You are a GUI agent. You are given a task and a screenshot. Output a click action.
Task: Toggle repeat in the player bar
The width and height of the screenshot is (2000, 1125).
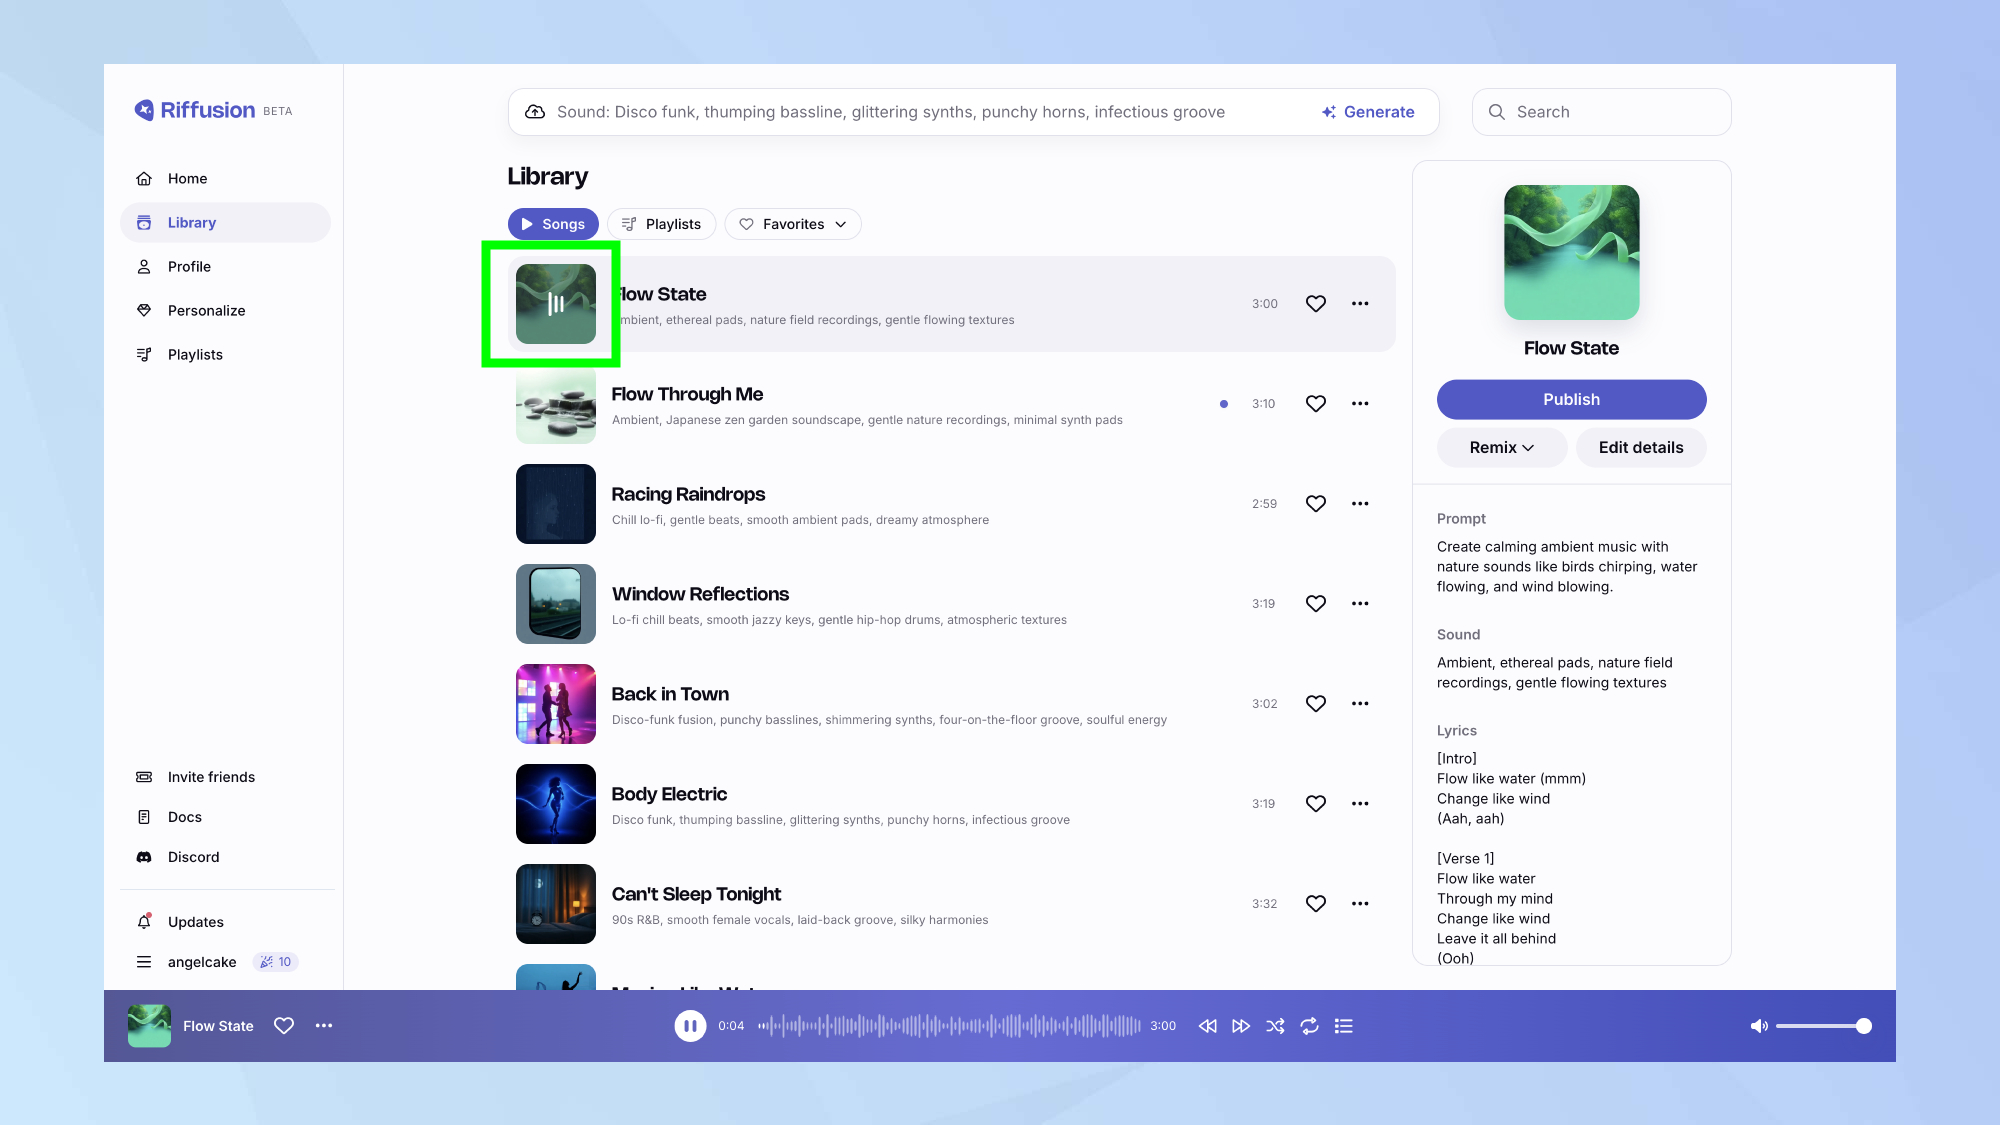pos(1309,1026)
